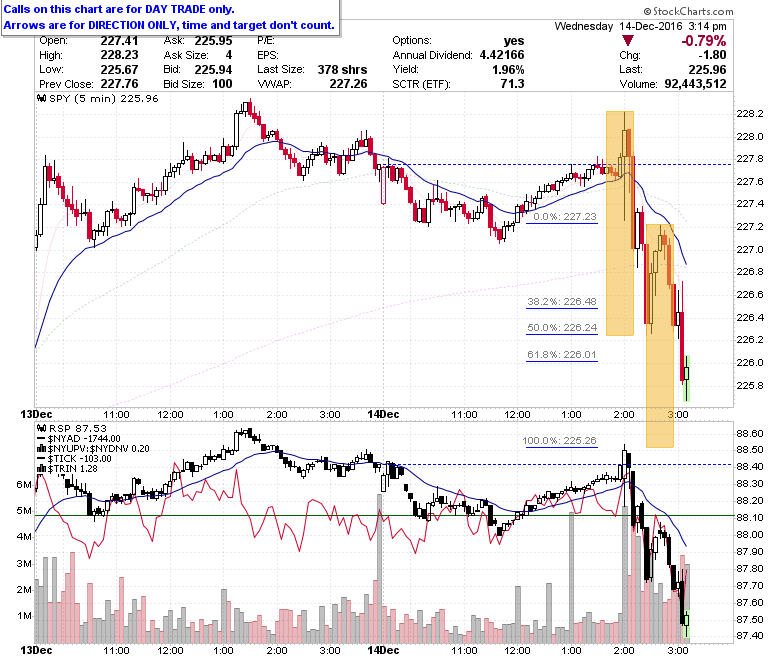Image resolution: width=780 pixels, height=659 pixels.
Task: Click the Volume value 92,443,512
Action: point(695,84)
